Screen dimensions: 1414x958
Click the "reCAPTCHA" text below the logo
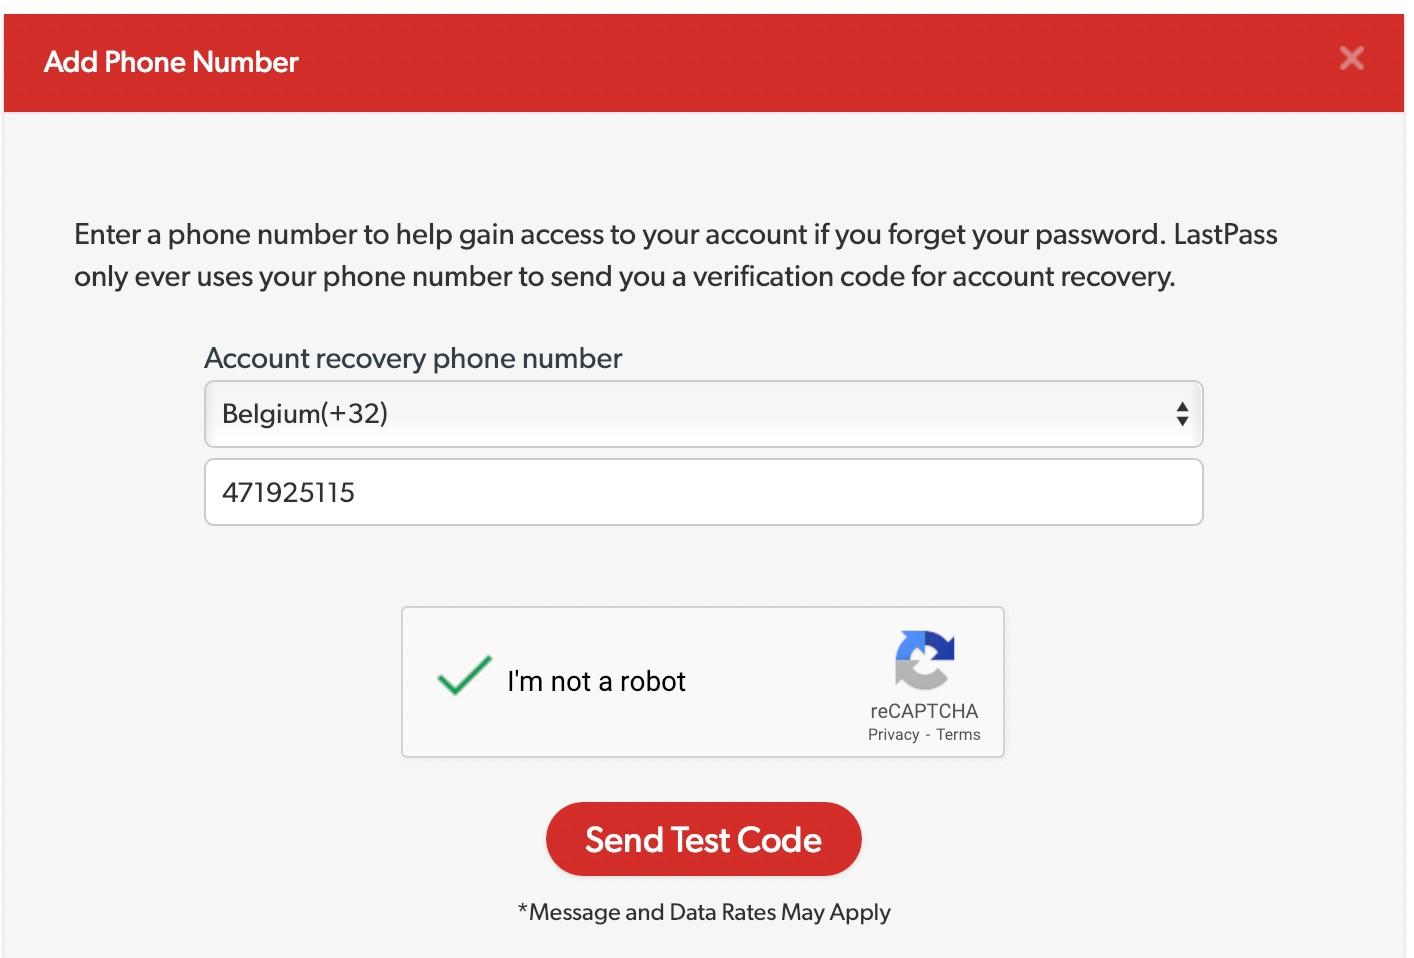[x=924, y=711]
